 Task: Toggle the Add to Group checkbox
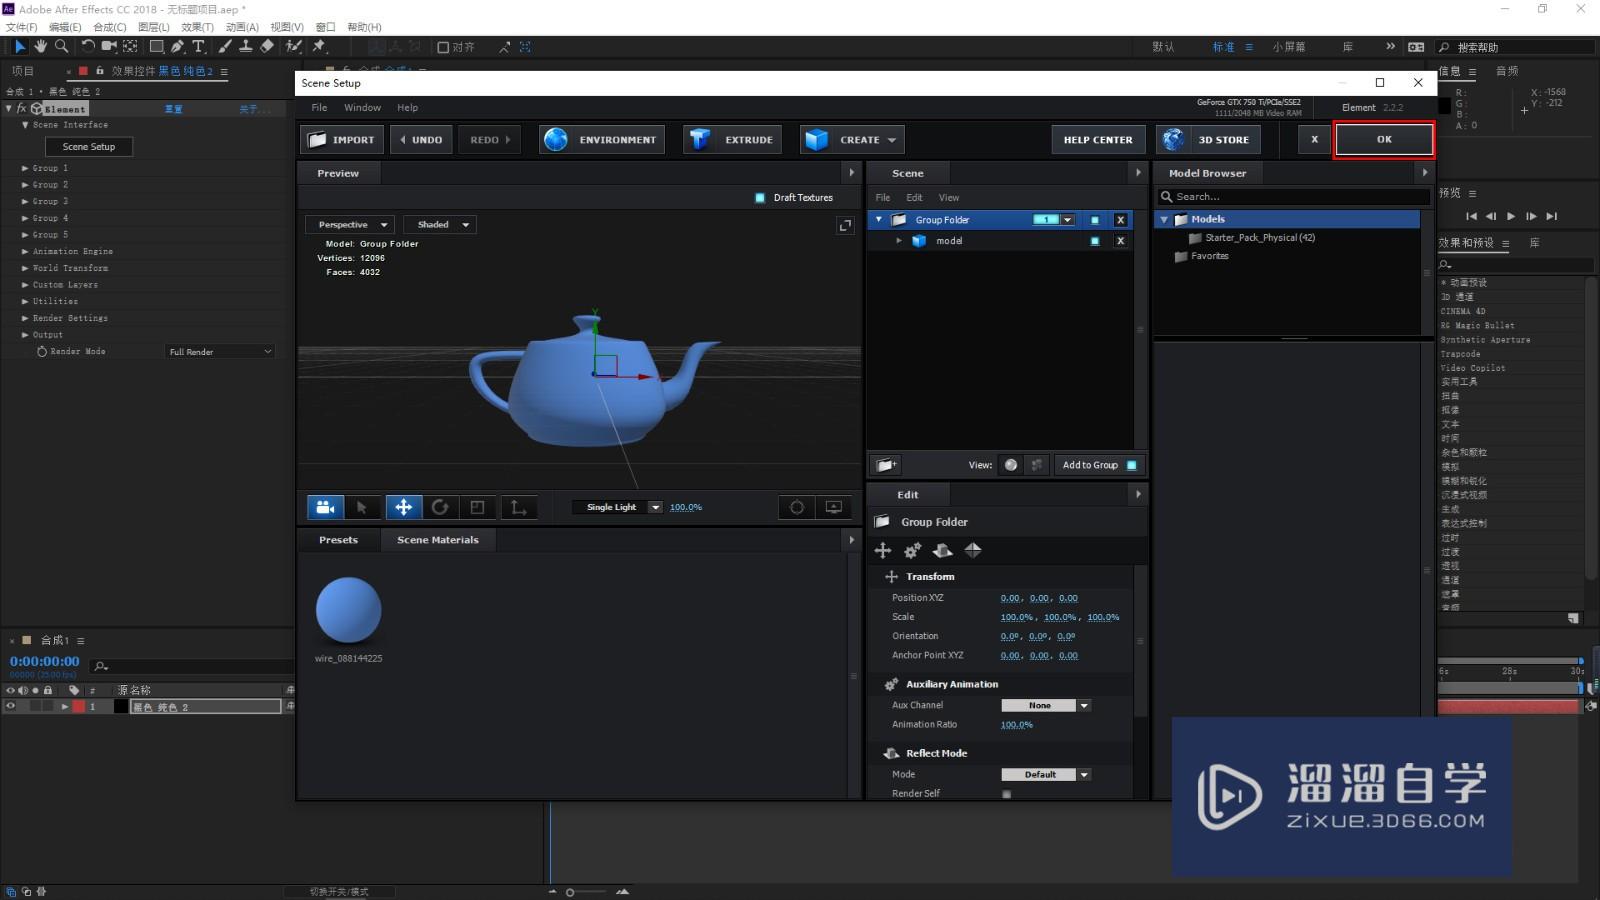1131,465
